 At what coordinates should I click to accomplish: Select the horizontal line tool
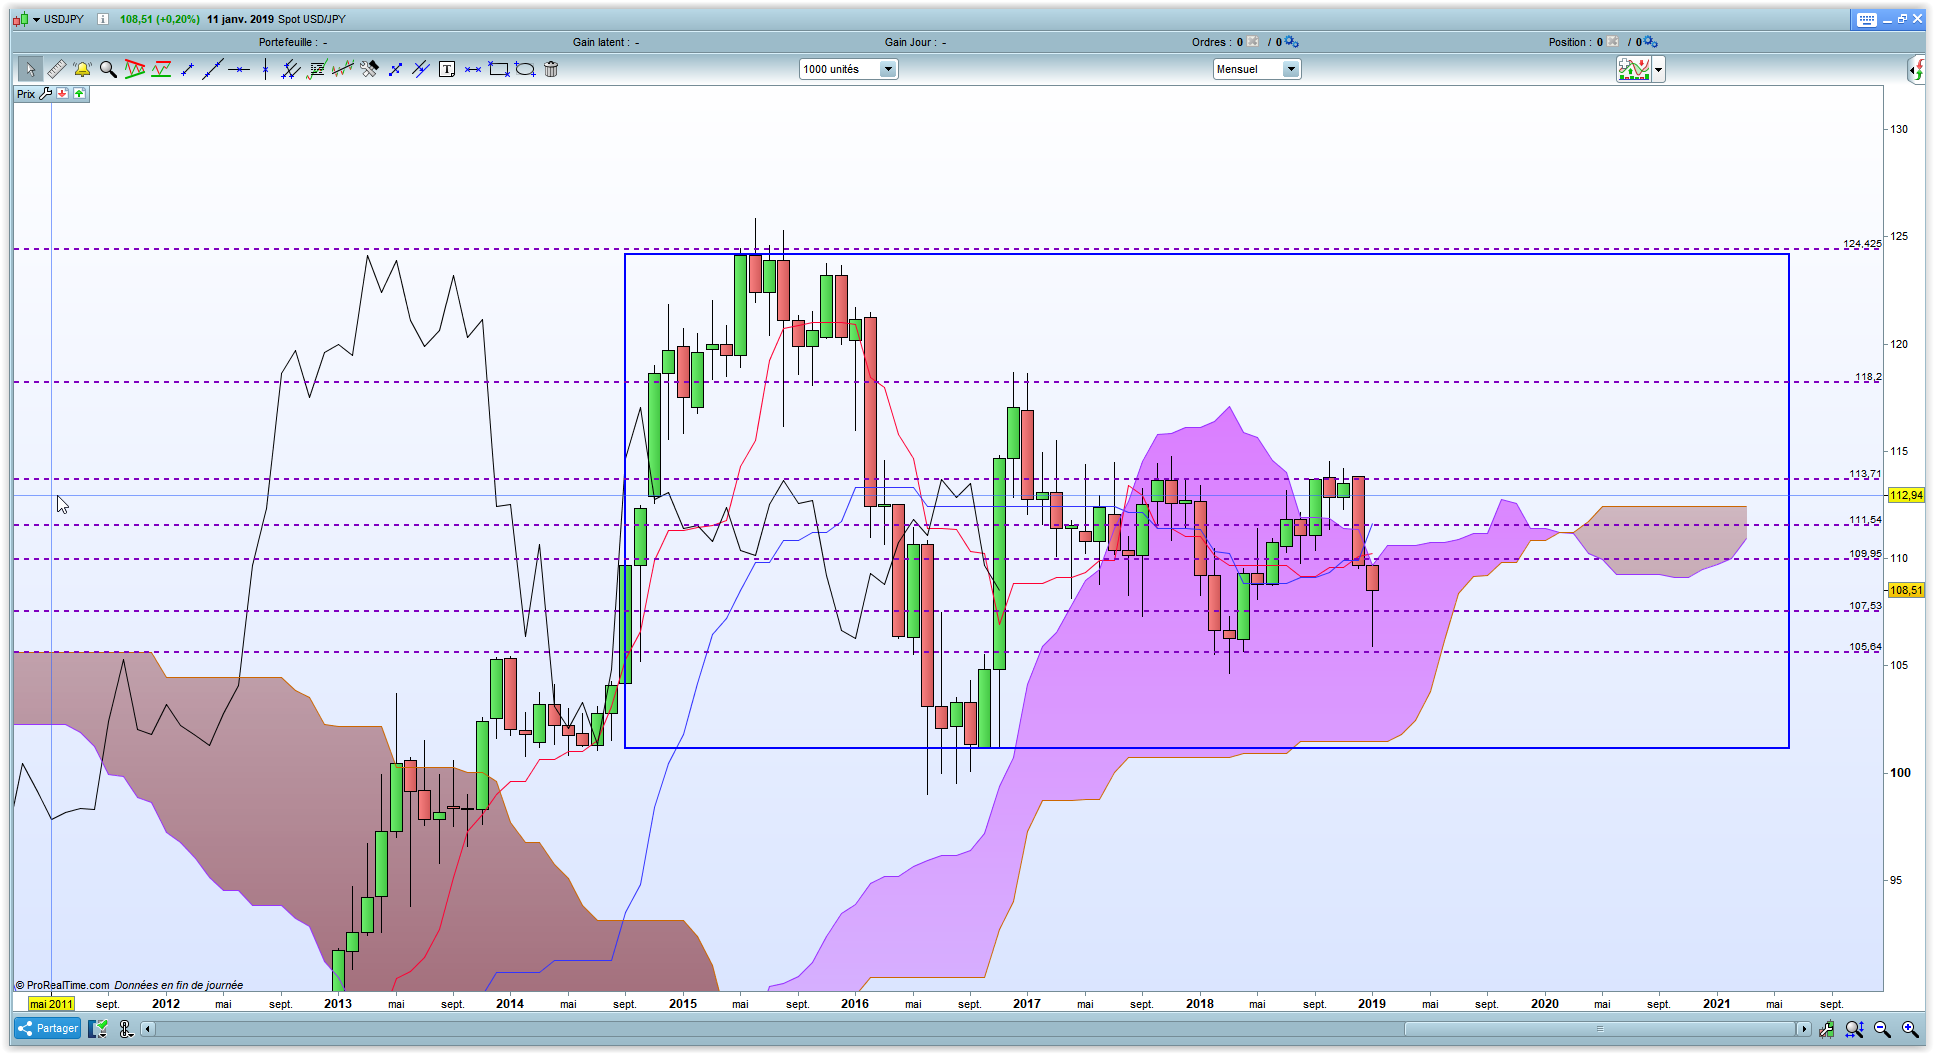click(238, 69)
